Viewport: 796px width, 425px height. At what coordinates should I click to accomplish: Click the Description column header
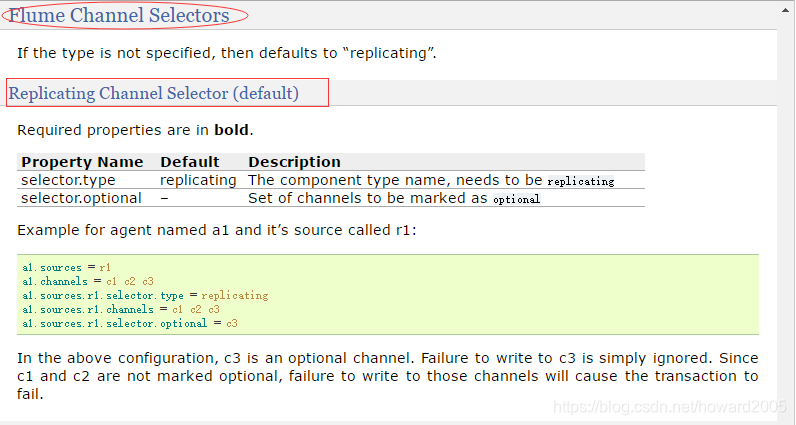294,162
